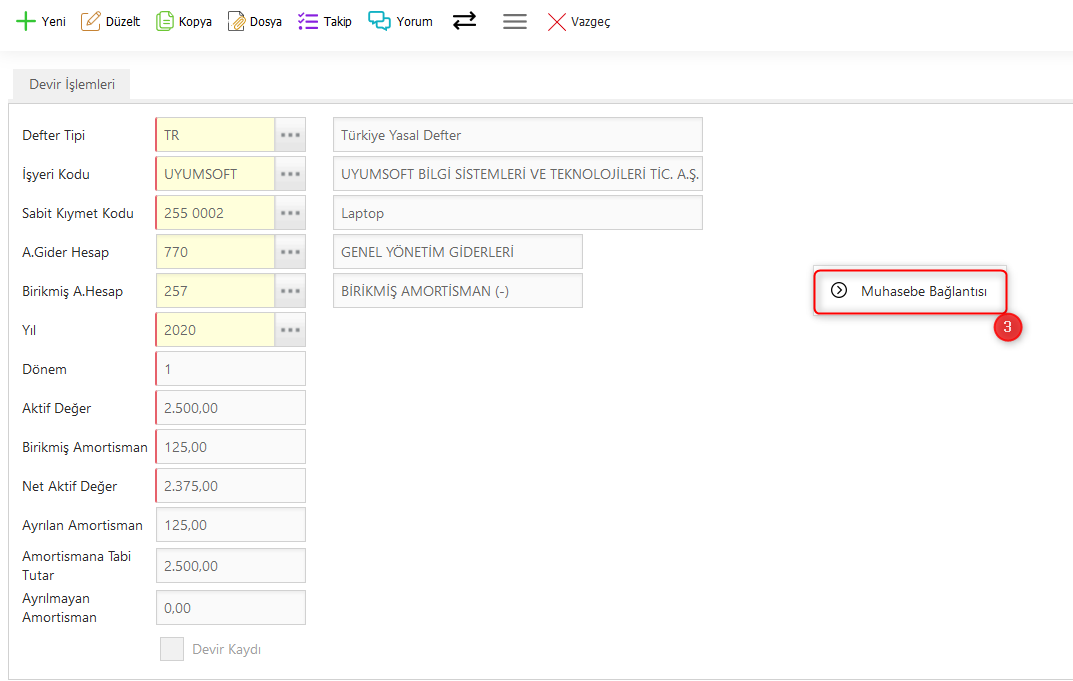This screenshot has width=1073, height=681.
Task: Open the Sabit Kıymet Kodu lookup ellipsis
Action: [291, 213]
